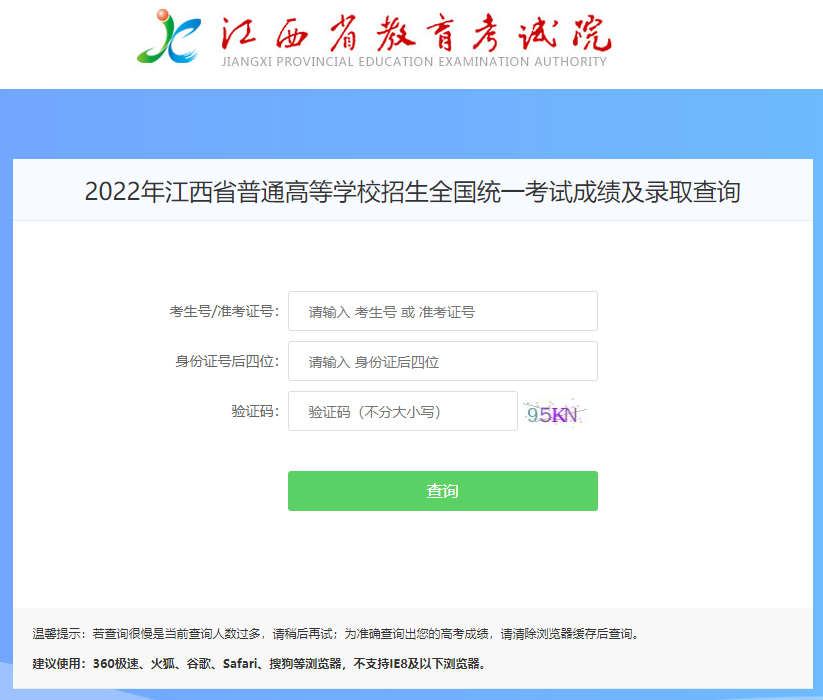This screenshot has width=823, height=700.
Task: Click the 验证码 field label
Action: 255,411
